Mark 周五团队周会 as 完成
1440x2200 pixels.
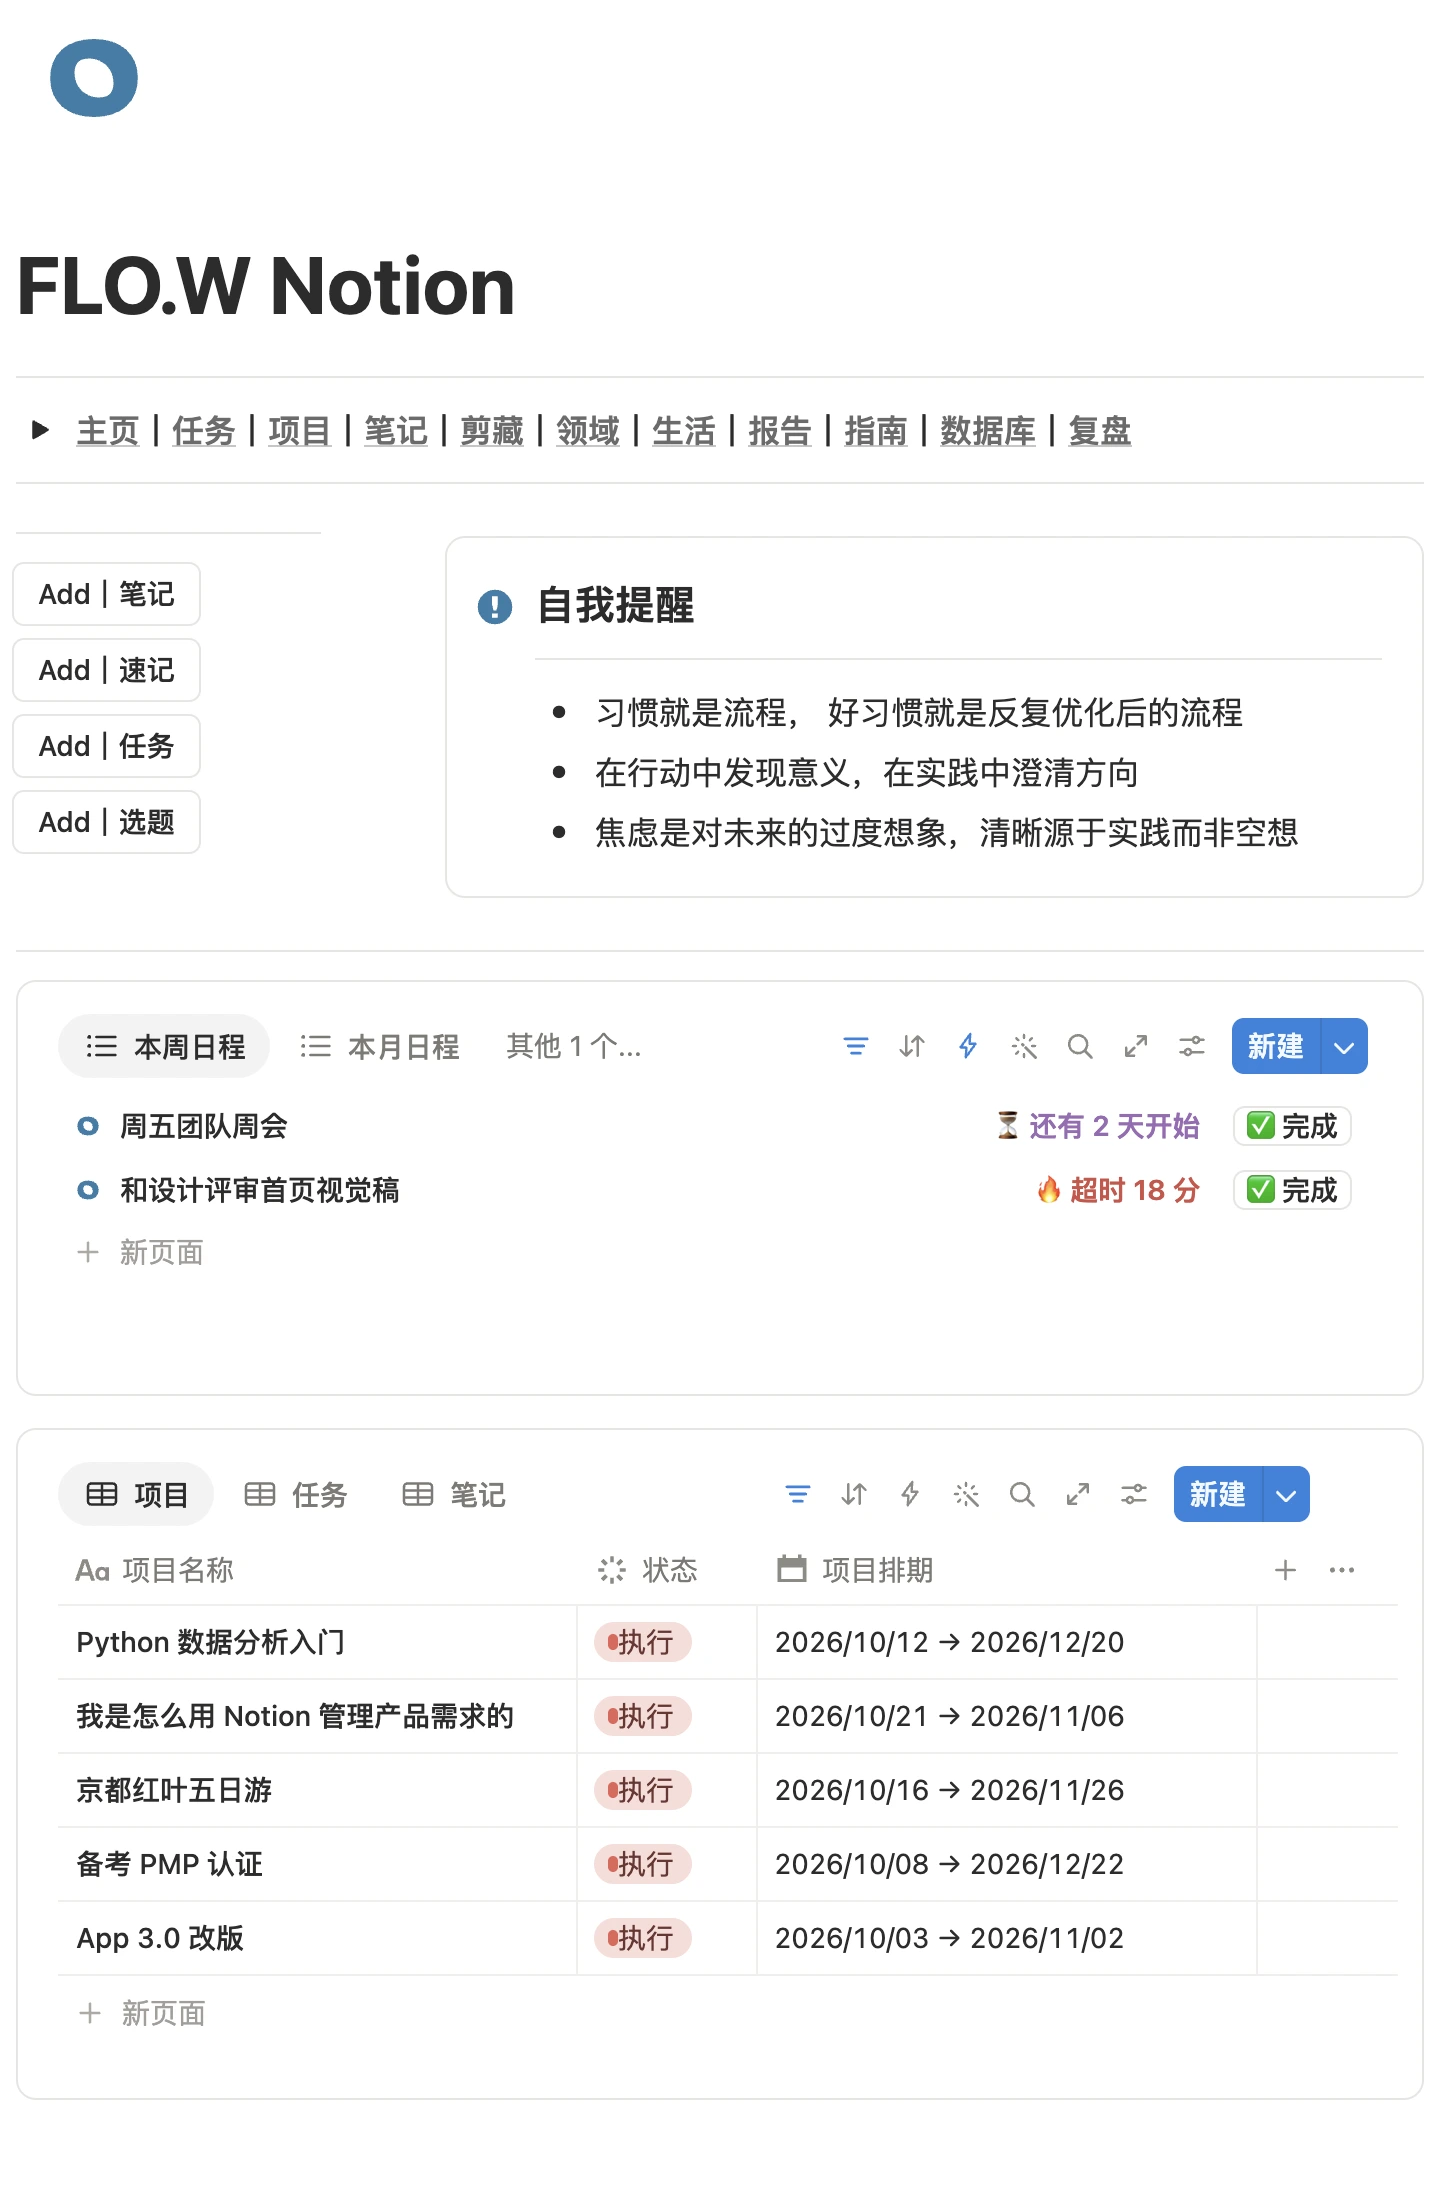[1292, 1126]
